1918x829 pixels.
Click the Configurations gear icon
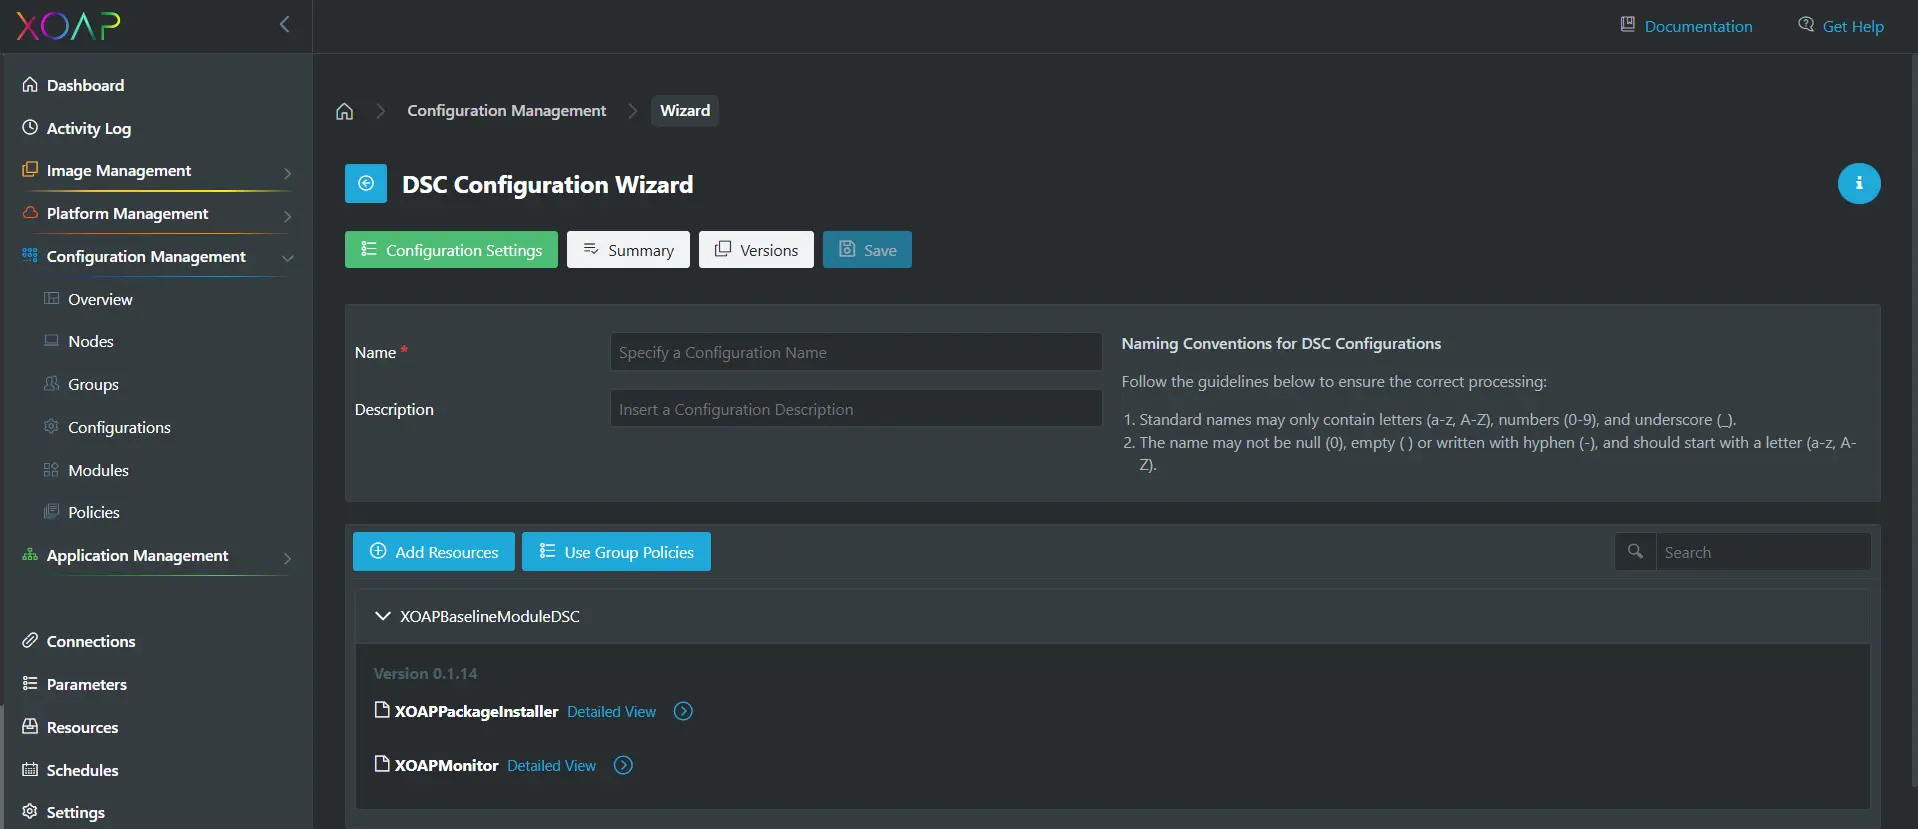52,426
